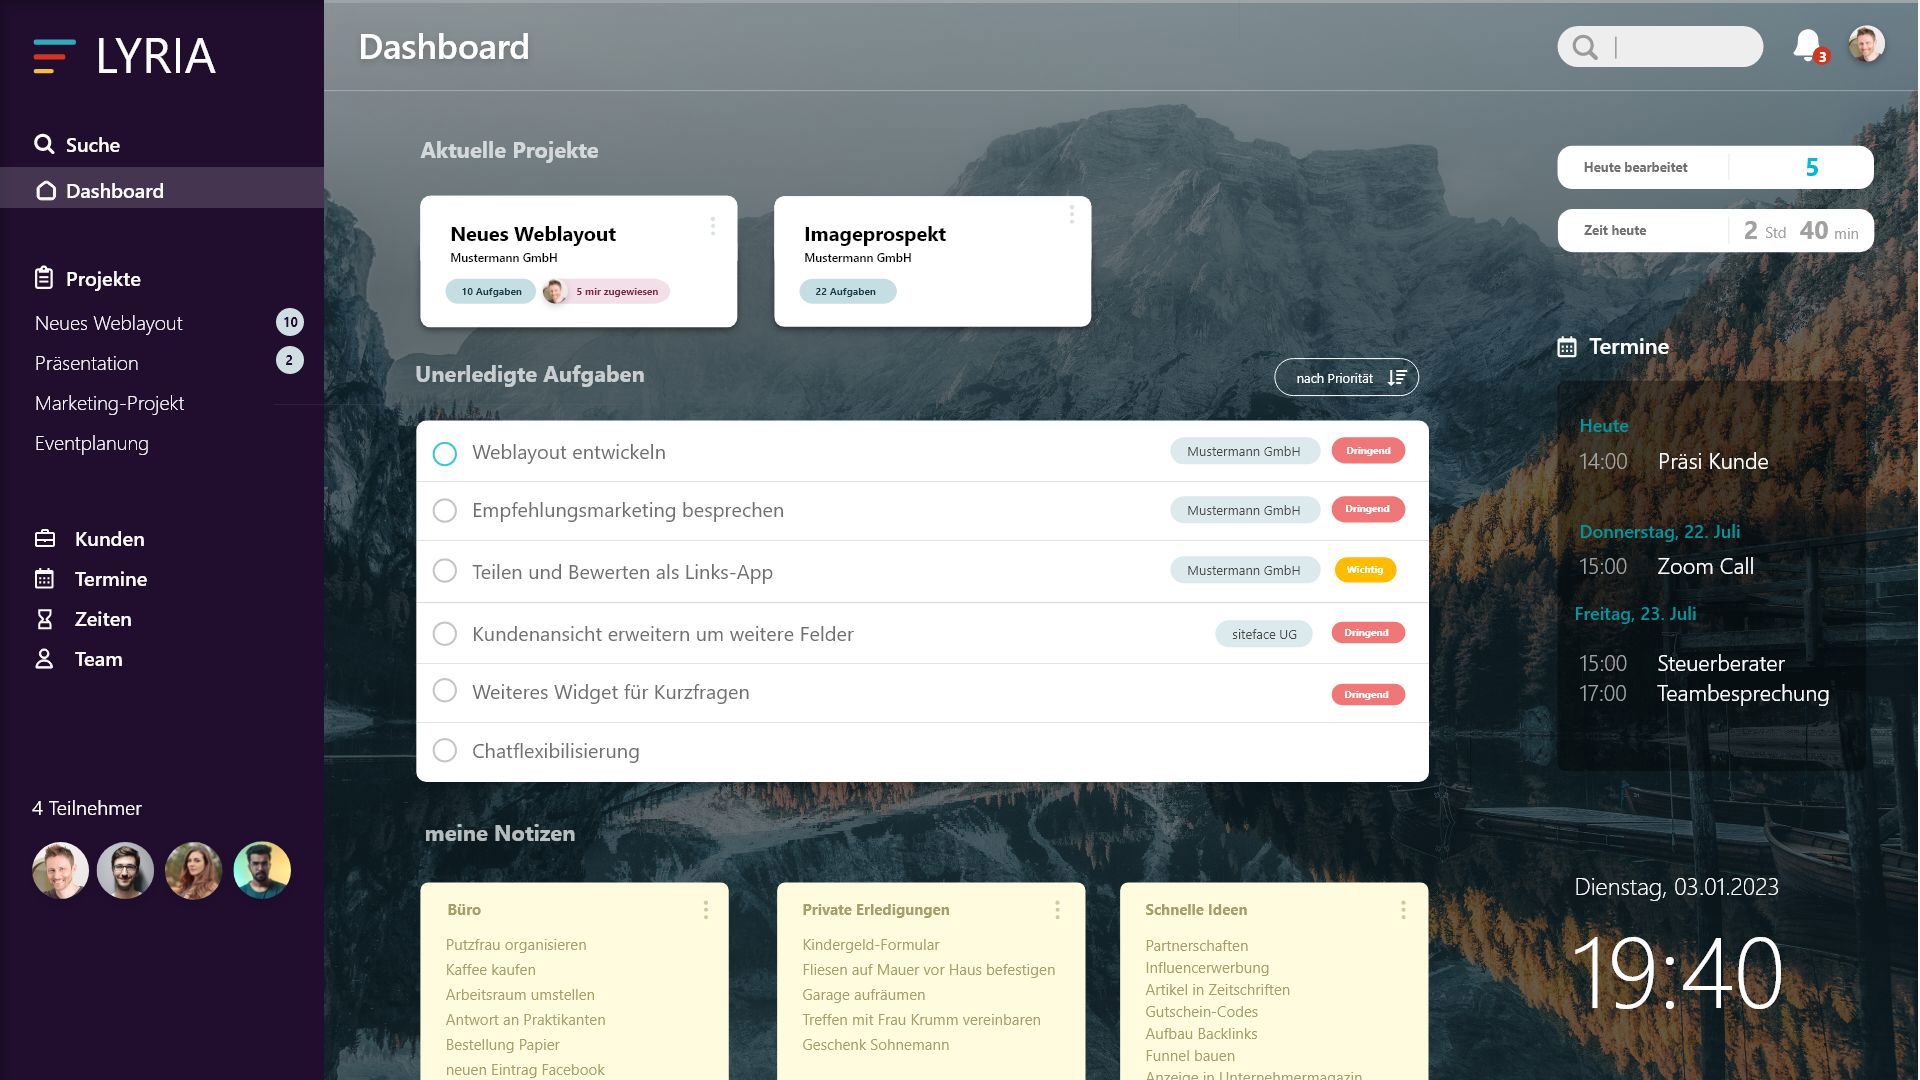Check off Empfehlungsmarketing besprechen task

click(x=445, y=511)
